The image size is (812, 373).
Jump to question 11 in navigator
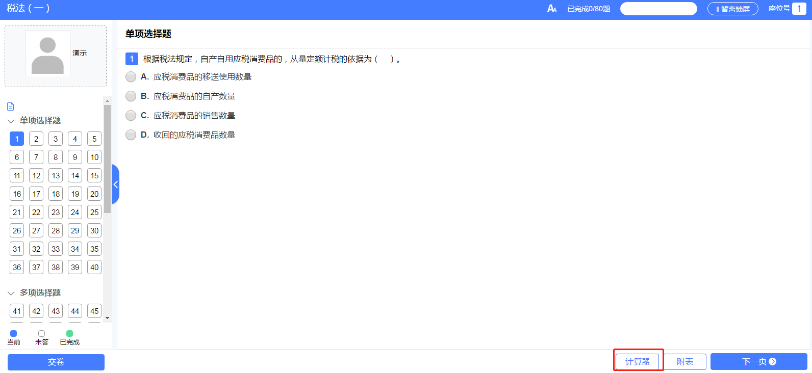17,176
